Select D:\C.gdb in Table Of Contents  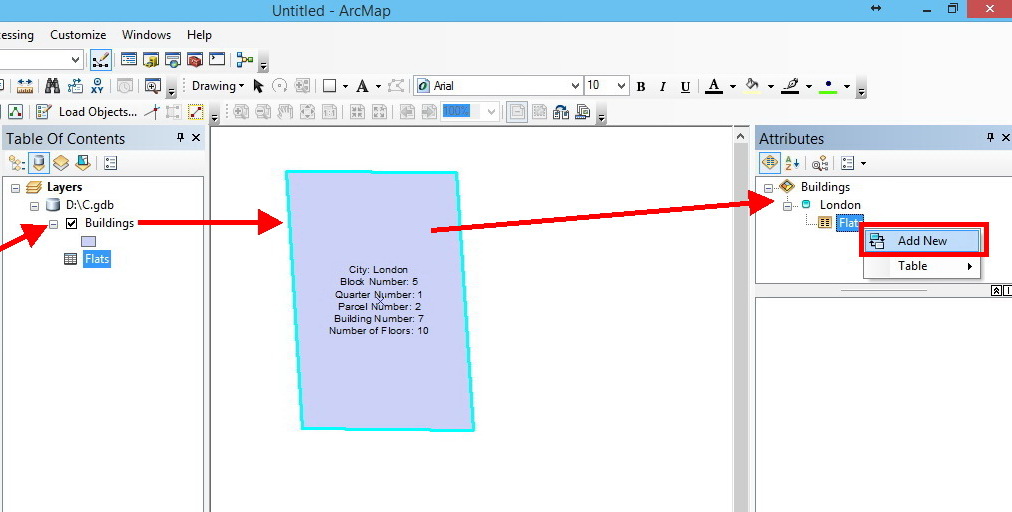pos(90,205)
